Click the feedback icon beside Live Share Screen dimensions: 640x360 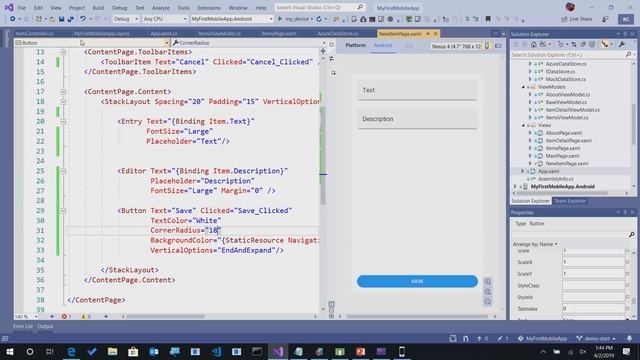[x=606, y=19]
